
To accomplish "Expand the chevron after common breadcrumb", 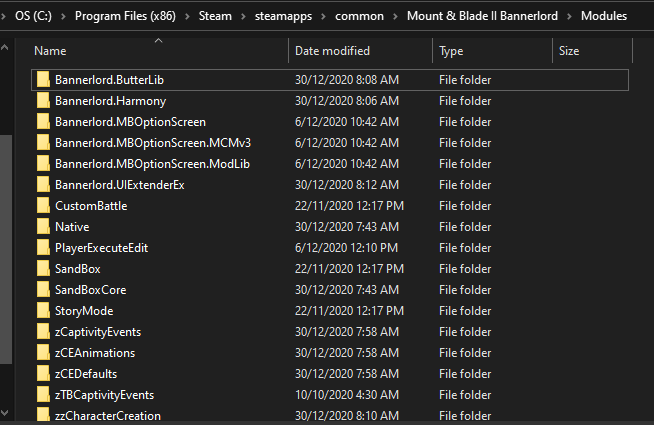I will [395, 16].
